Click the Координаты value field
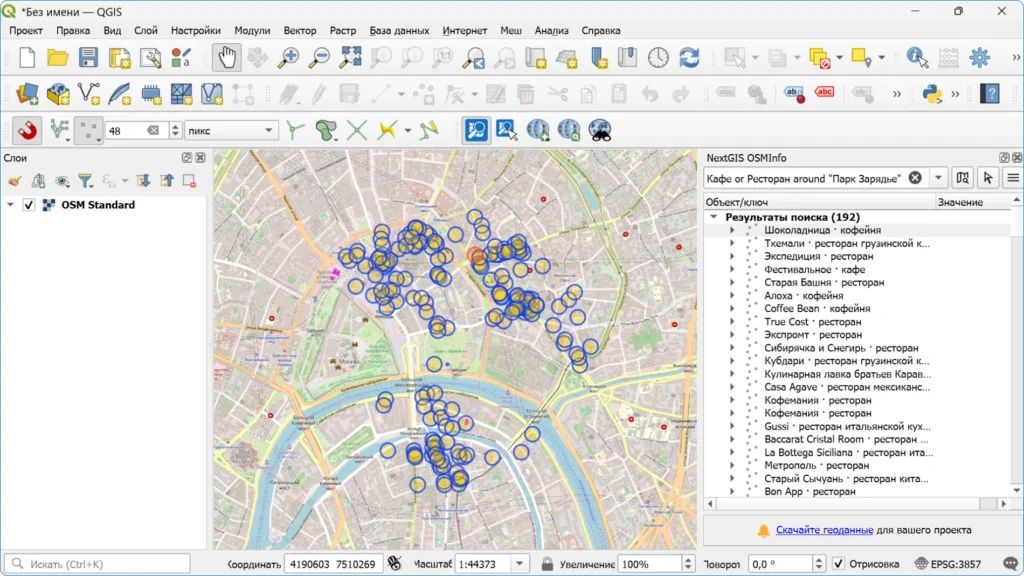The height and width of the screenshot is (576, 1024). (333, 564)
